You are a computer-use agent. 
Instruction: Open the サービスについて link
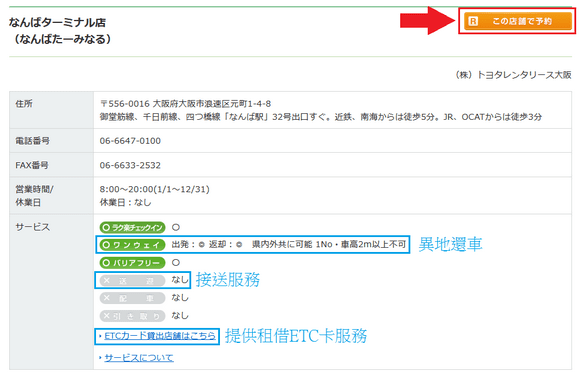139,358
